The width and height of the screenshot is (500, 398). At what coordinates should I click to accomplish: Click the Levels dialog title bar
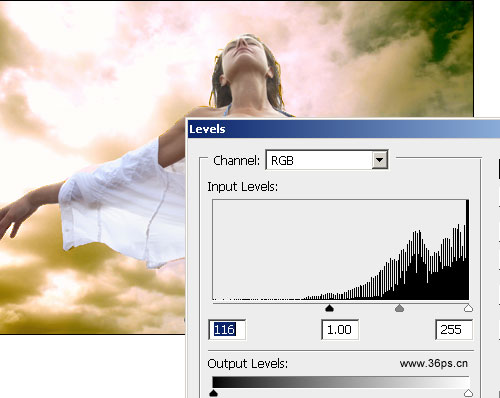(x=343, y=129)
